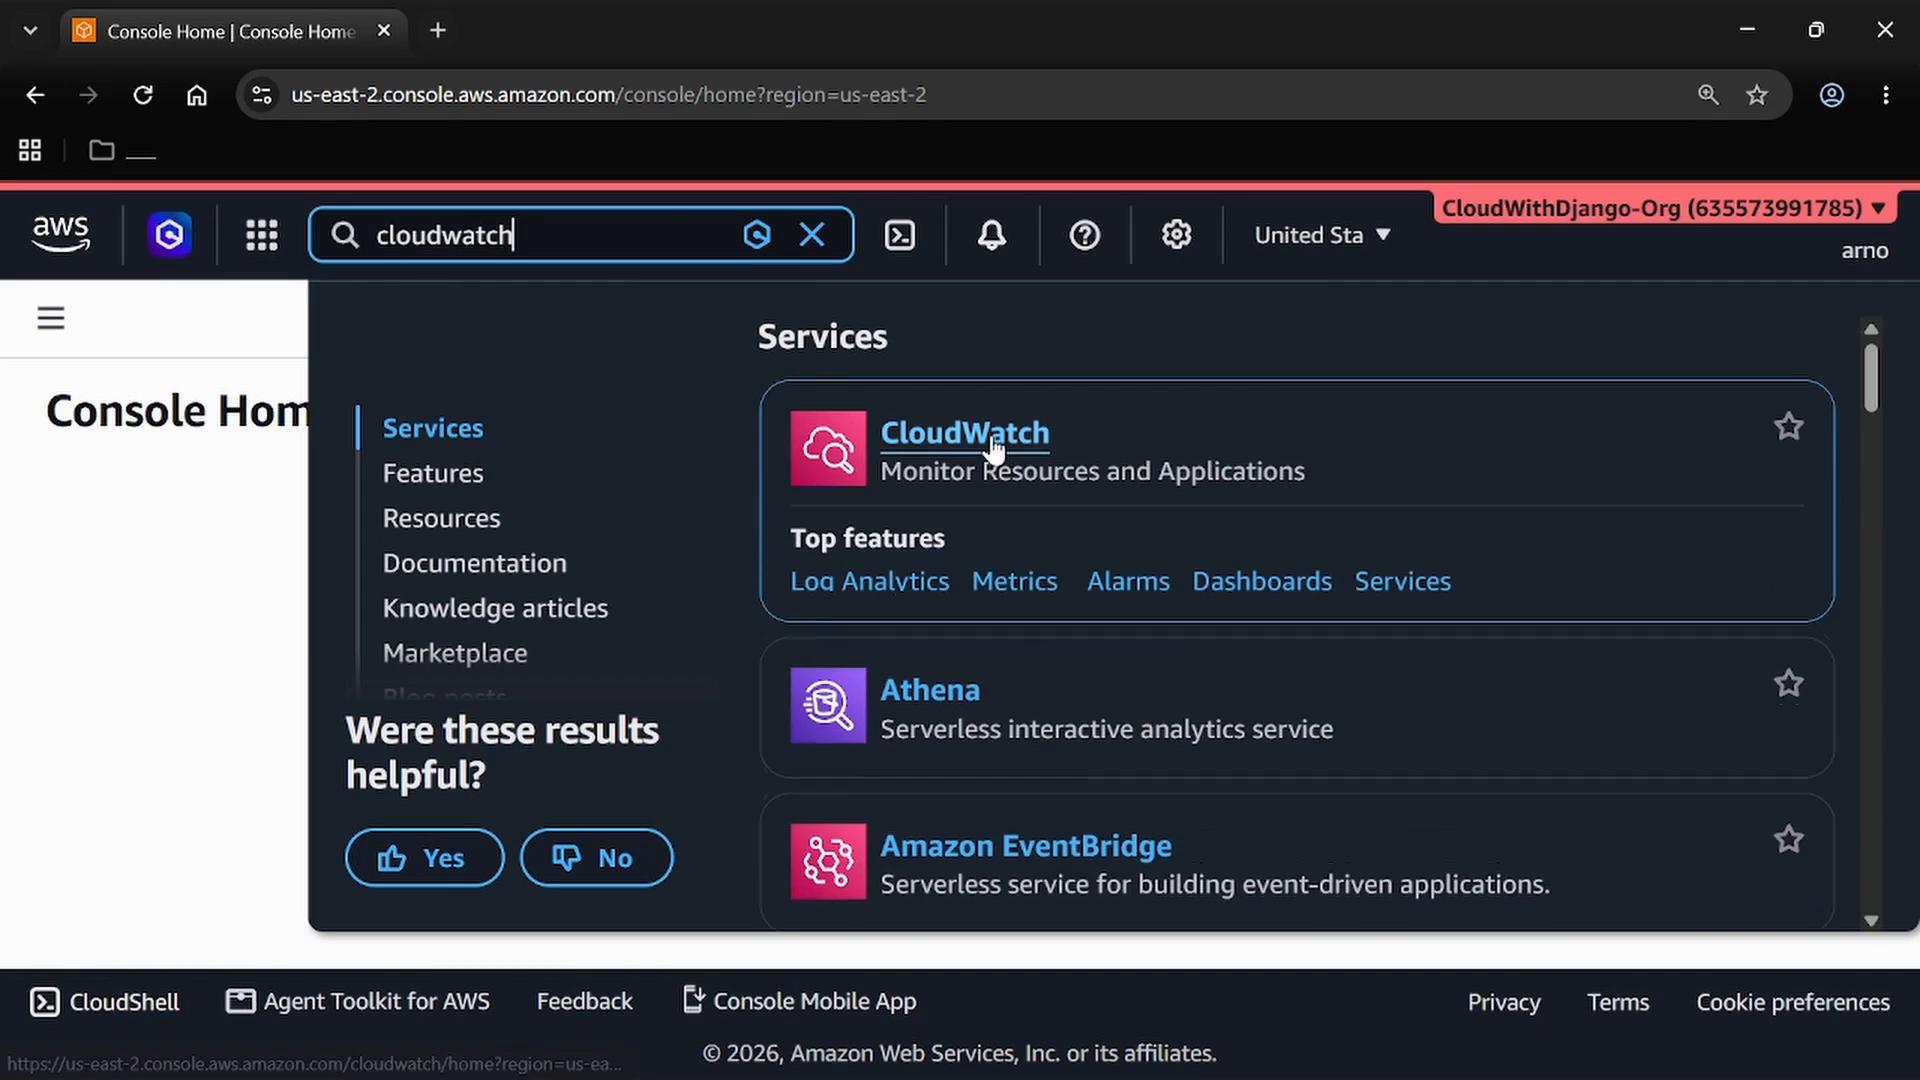Click the search results scrollbar down arrow
1920x1080 pixels.
(x=1871, y=921)
